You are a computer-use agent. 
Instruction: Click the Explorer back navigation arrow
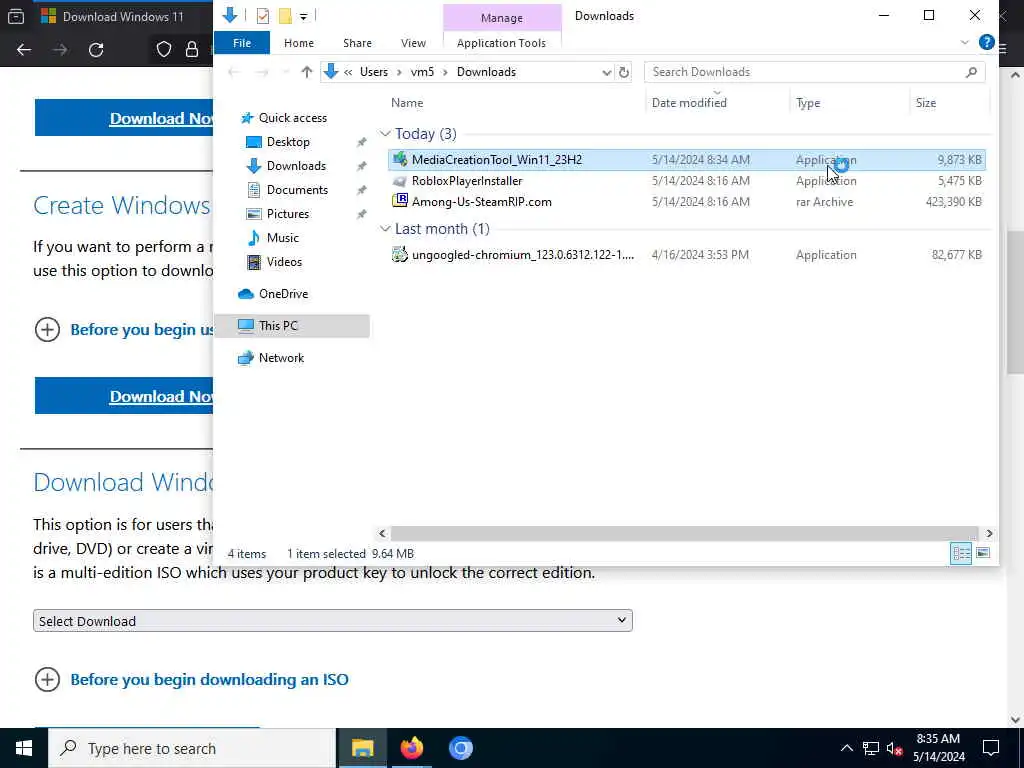tap(234, 72)
